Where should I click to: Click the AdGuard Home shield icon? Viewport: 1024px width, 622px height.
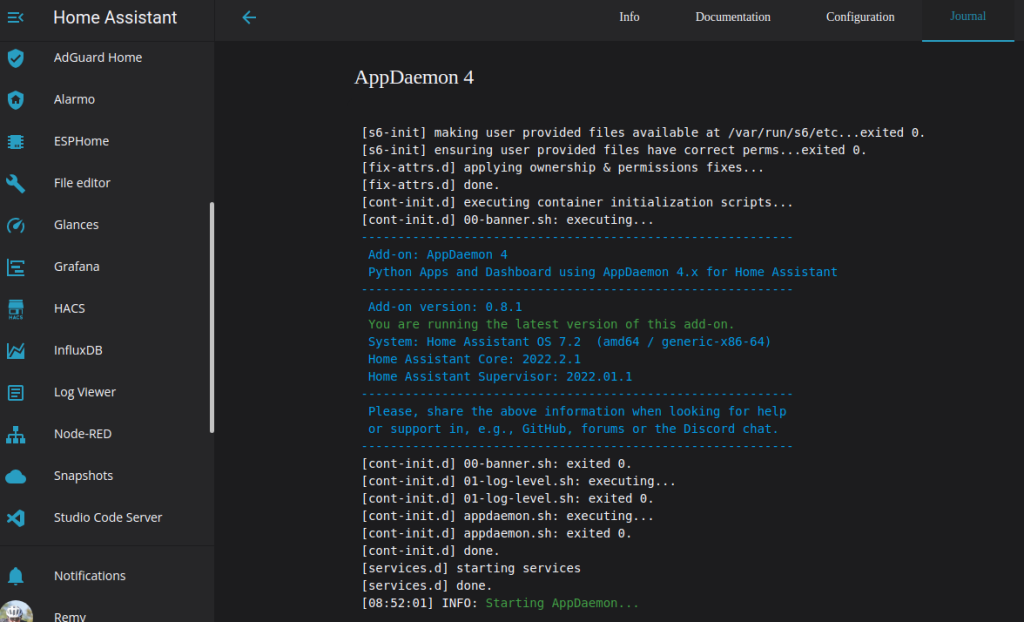[16, 58]
